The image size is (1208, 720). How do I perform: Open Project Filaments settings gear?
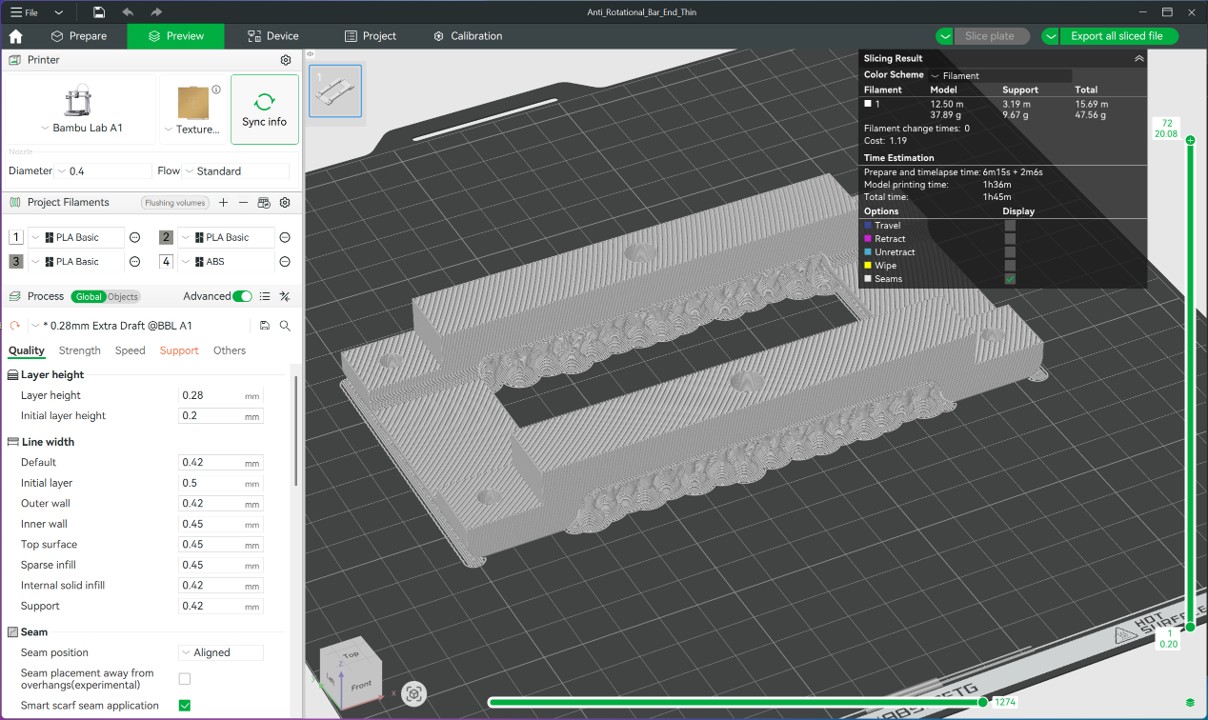point(284,203)
